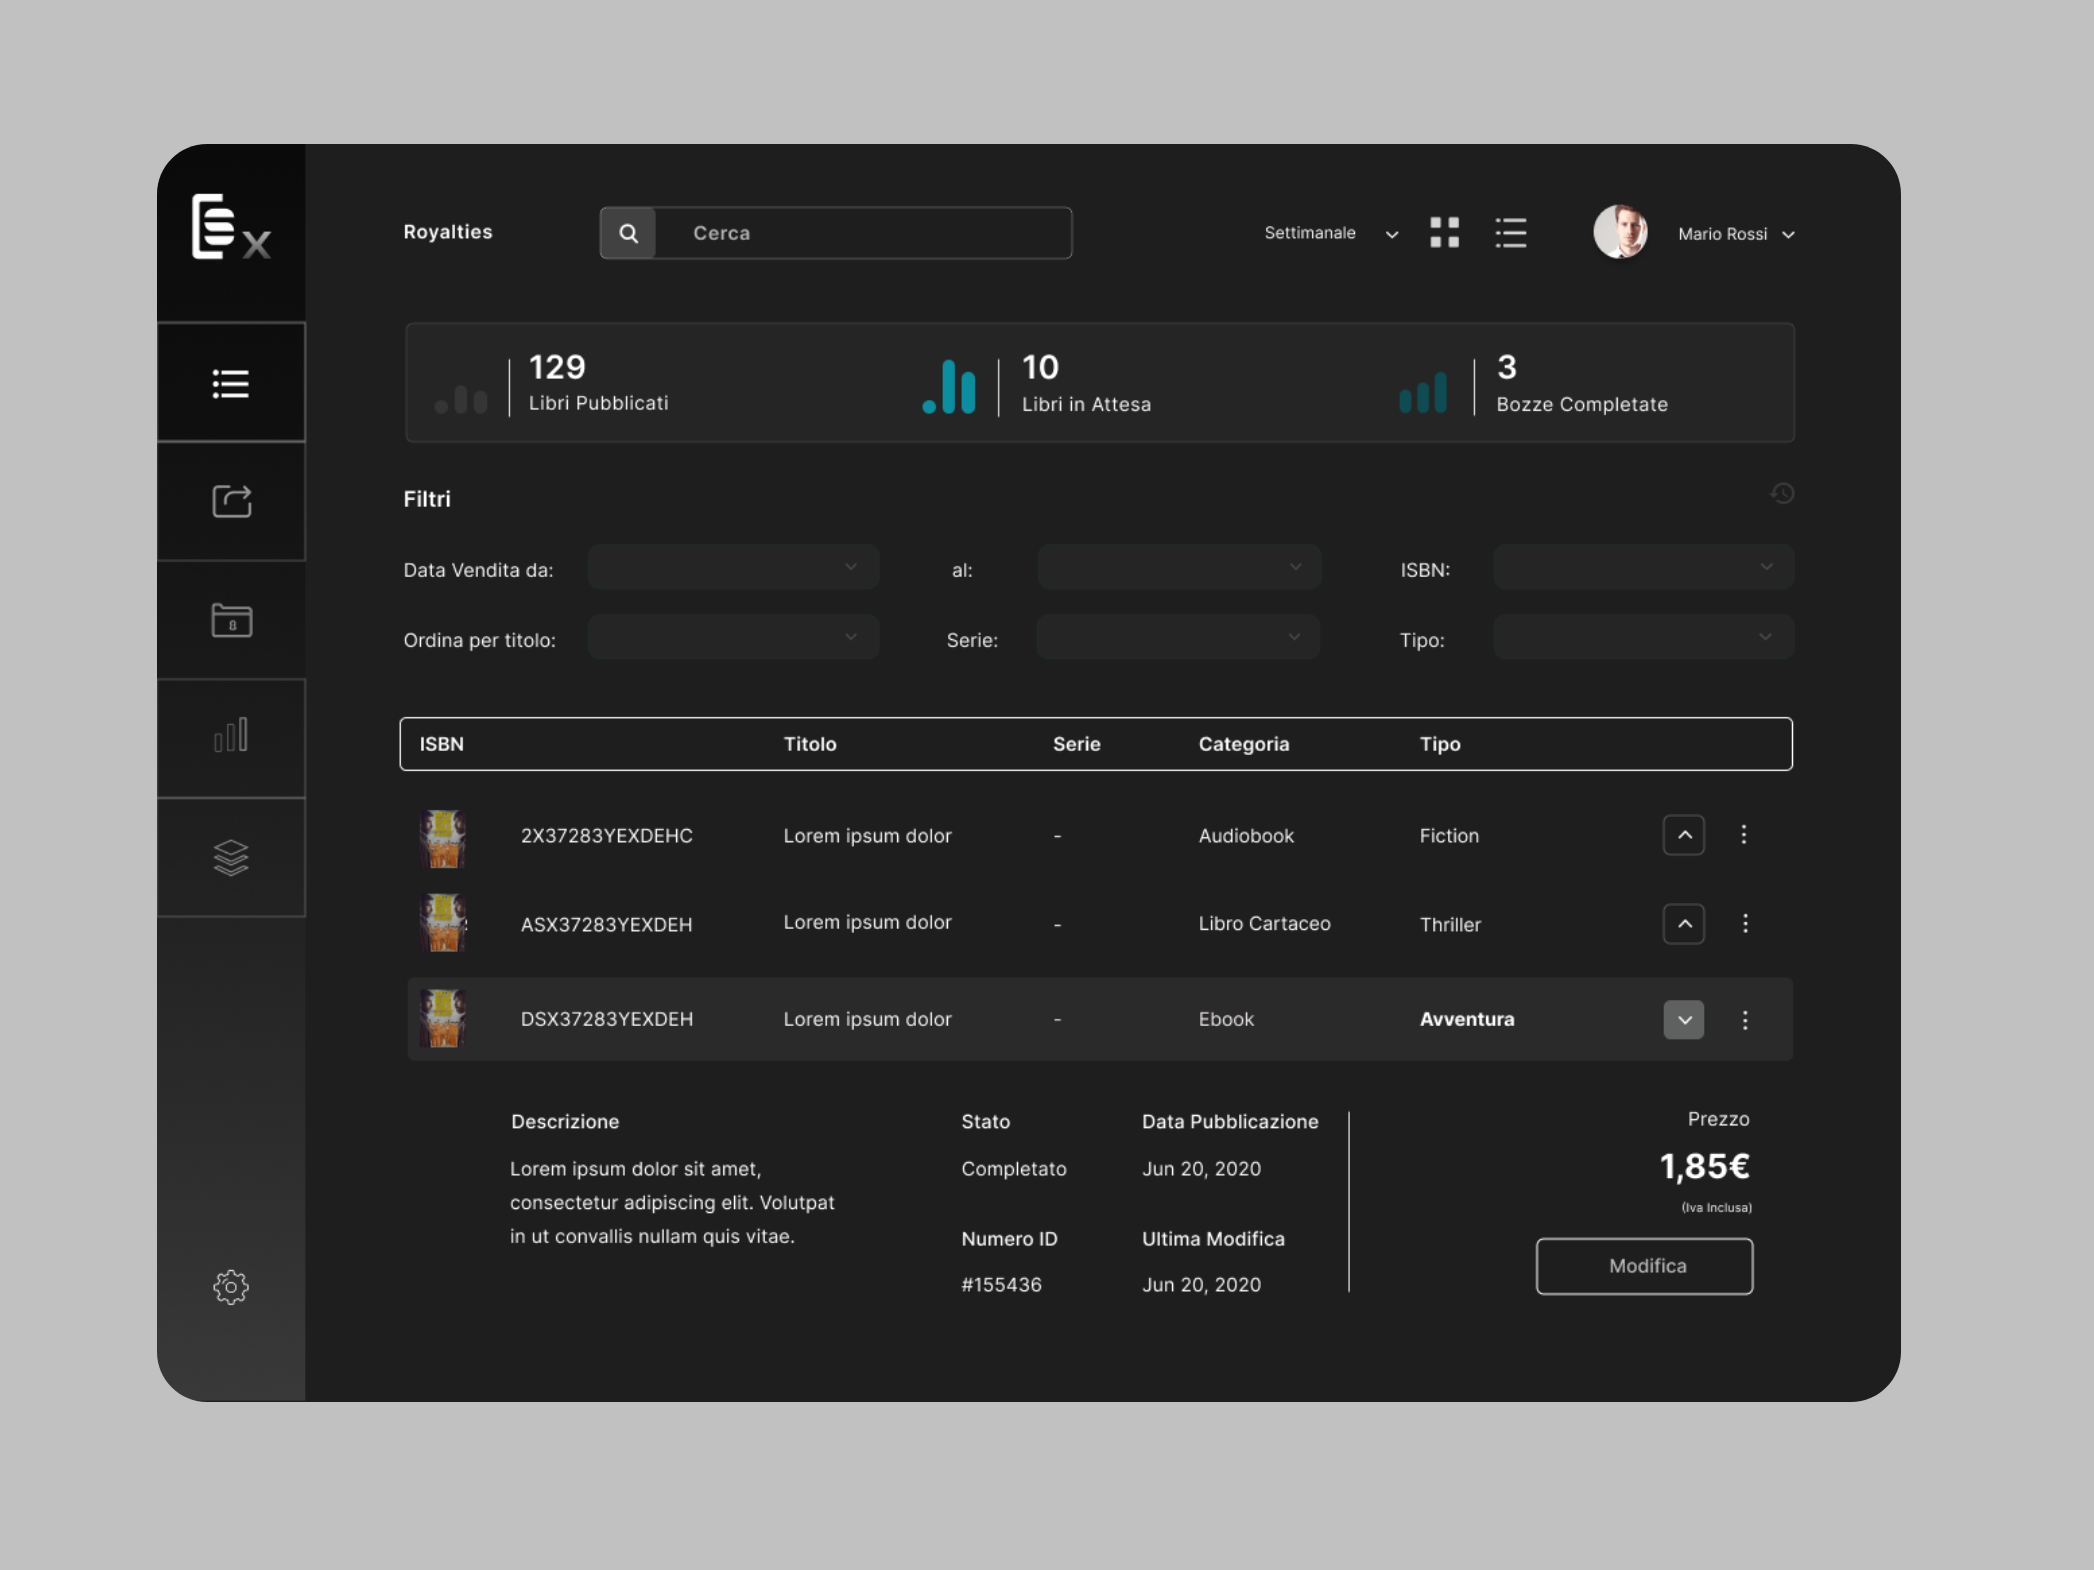Click the Avventura type cell
2094x1570 pixels.
point(1467,1019)
